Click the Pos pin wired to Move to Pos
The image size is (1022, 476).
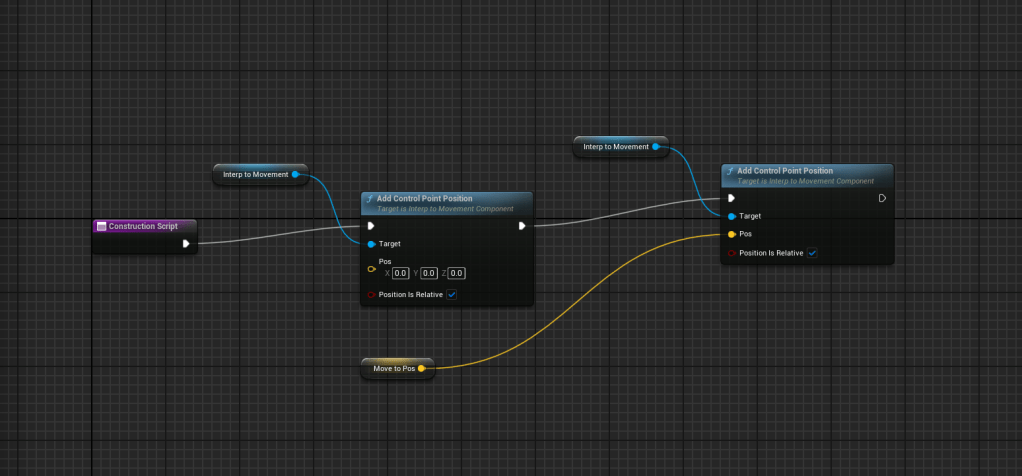(x=731, y=234)
